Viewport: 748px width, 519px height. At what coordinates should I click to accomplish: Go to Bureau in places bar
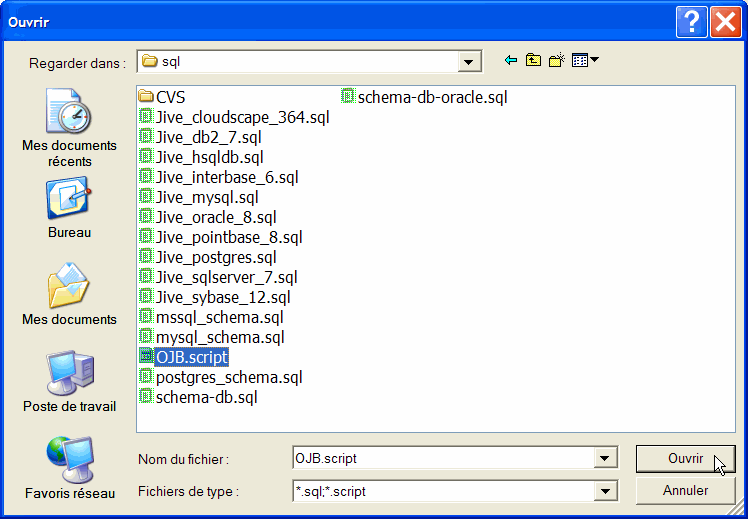(x=69, y=208)
